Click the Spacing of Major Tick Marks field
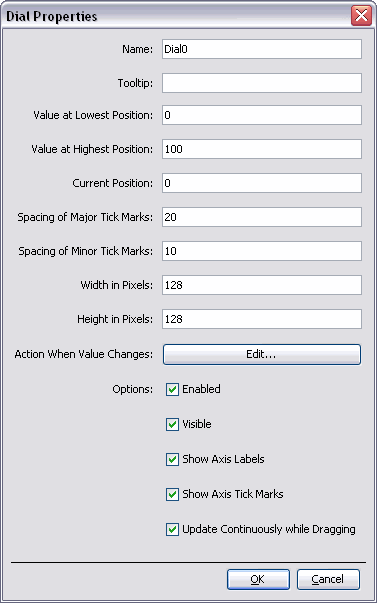This screenshot has width=377, height=603. [x=262, y=217]
